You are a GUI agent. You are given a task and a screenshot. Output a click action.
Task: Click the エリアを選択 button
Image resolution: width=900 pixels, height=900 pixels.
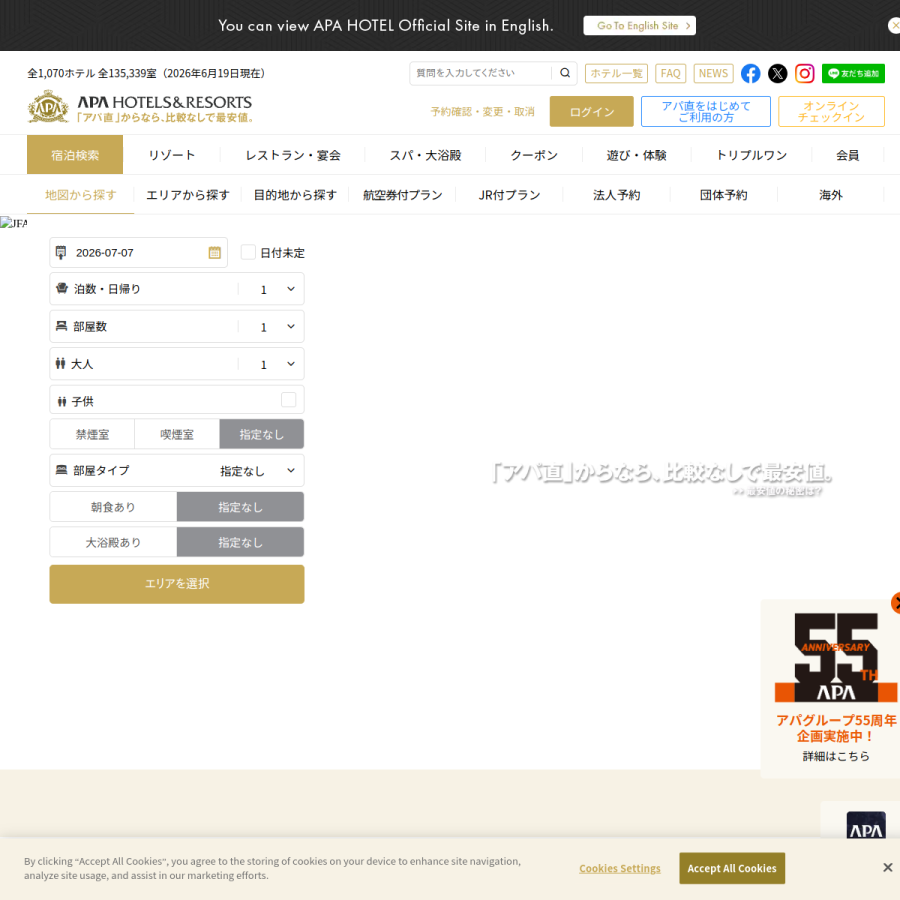coord(177,584)
